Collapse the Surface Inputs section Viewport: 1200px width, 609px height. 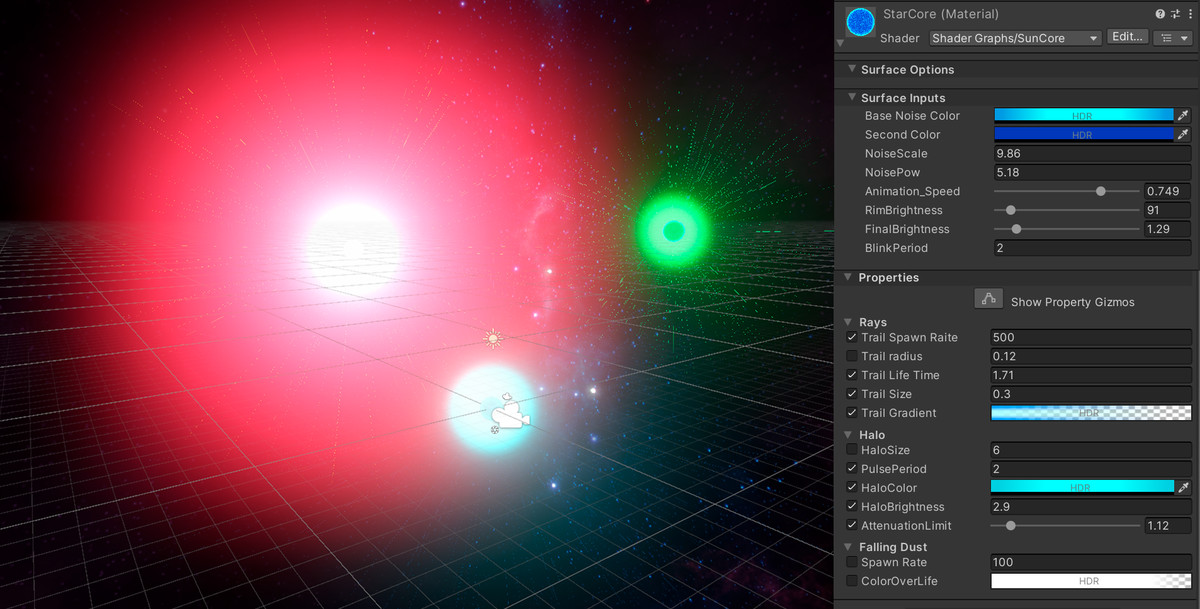click(851, 97)
